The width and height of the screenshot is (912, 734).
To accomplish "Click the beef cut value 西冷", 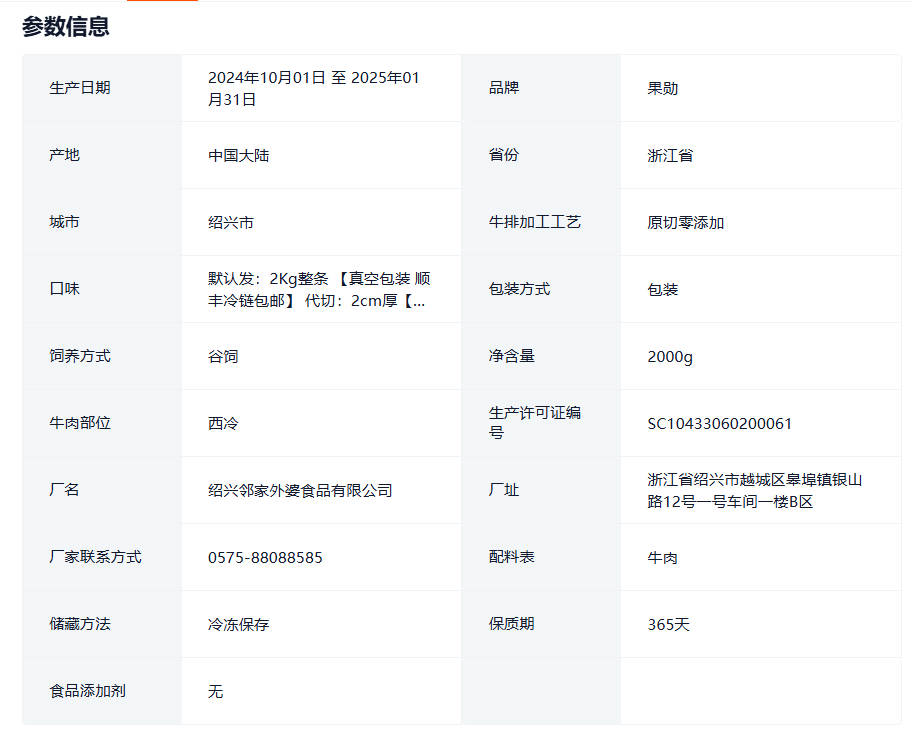I will coord(223,423).
